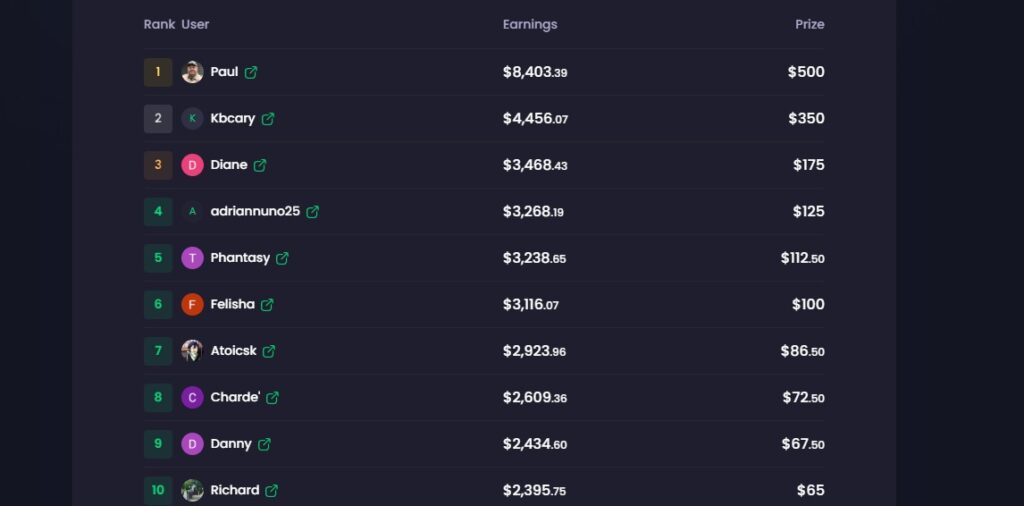Click the username Phantasy
Screen dimensions: 1024x506
240,258
